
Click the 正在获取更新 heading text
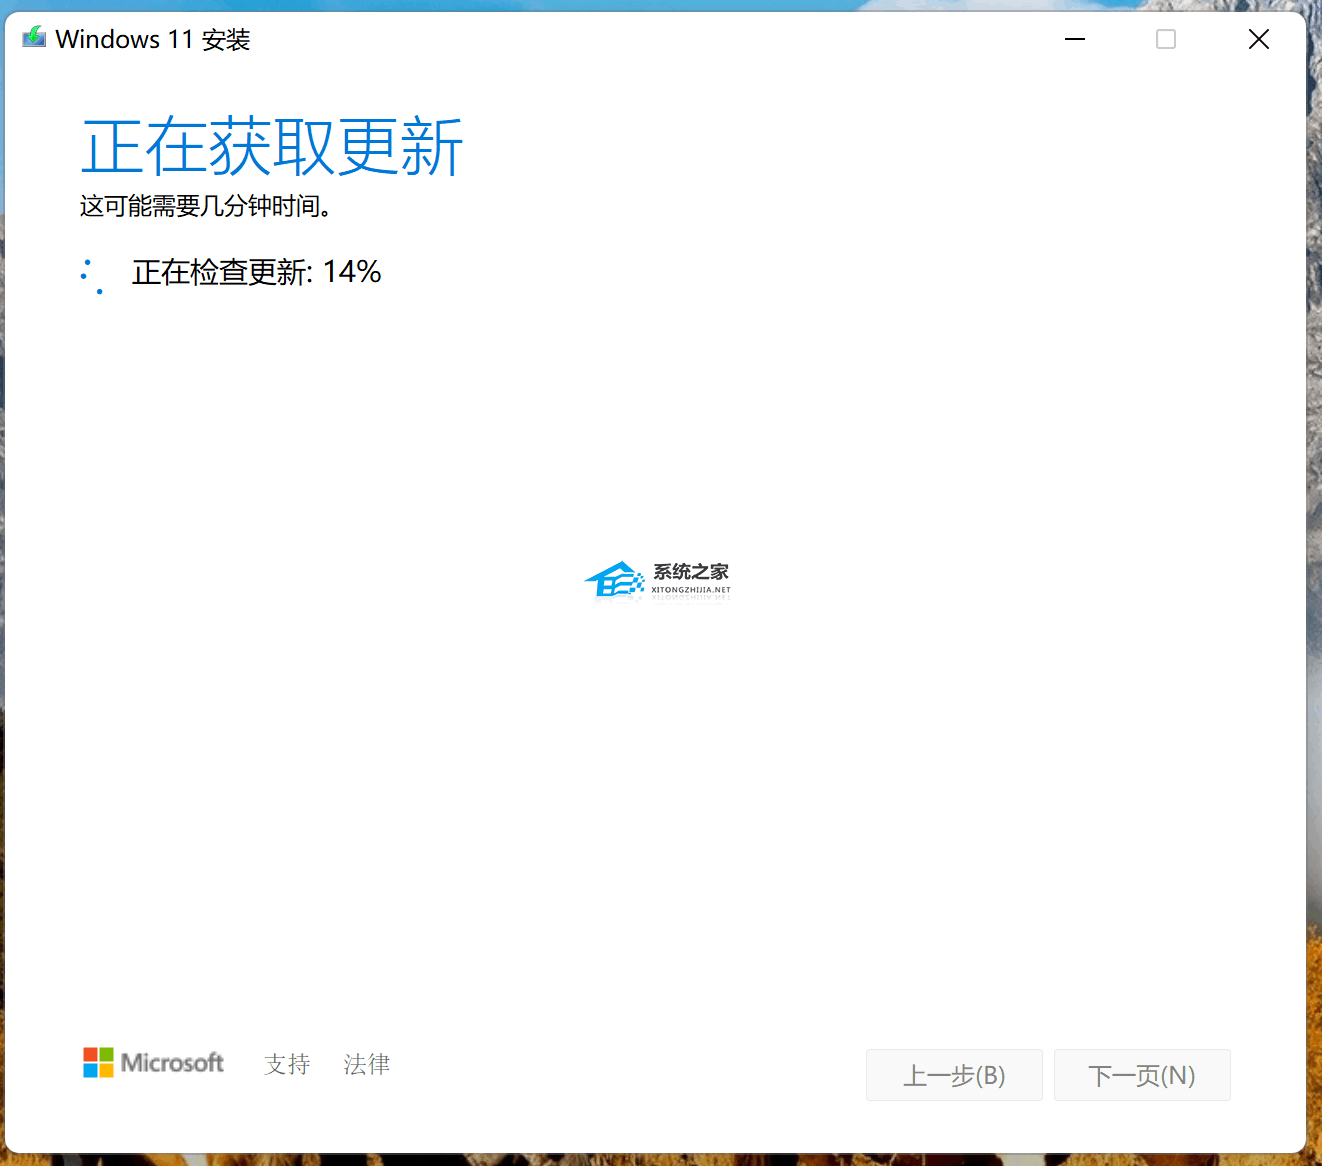pos(272,146)
